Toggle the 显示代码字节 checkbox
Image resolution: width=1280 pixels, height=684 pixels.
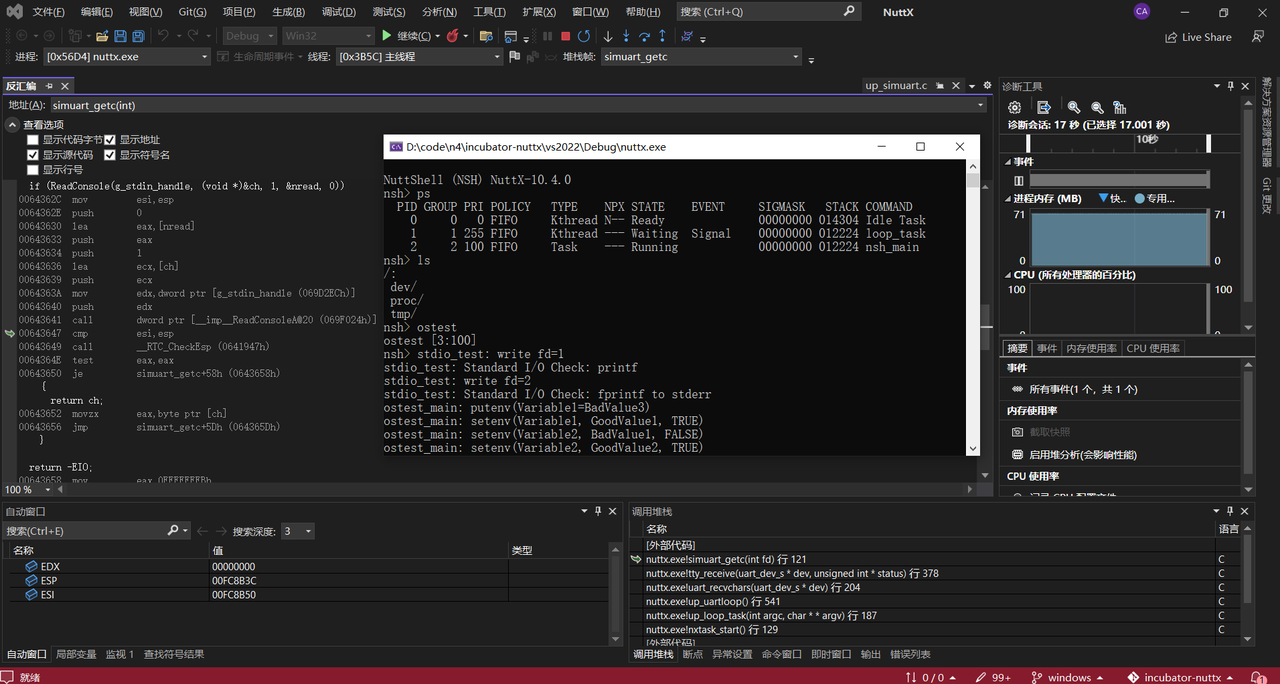coord(33,140)
